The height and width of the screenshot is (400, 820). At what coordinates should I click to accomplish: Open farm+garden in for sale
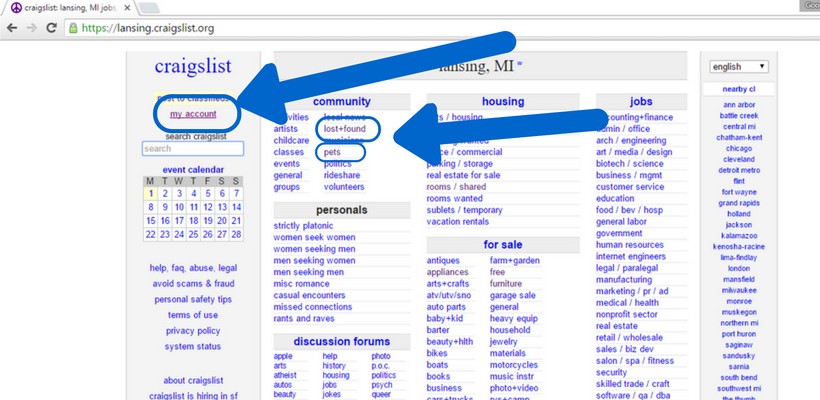pos(515,260)
